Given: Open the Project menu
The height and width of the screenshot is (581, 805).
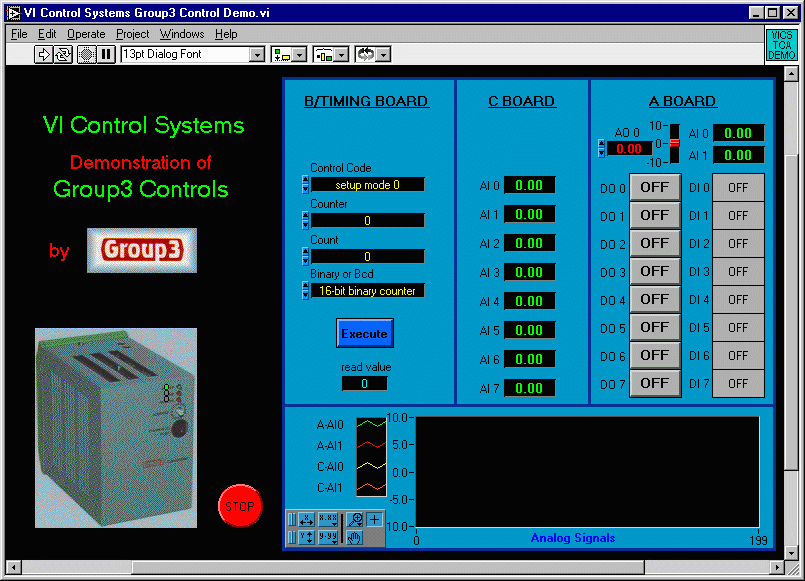Looking at the screenshot, I should (132, 34).
